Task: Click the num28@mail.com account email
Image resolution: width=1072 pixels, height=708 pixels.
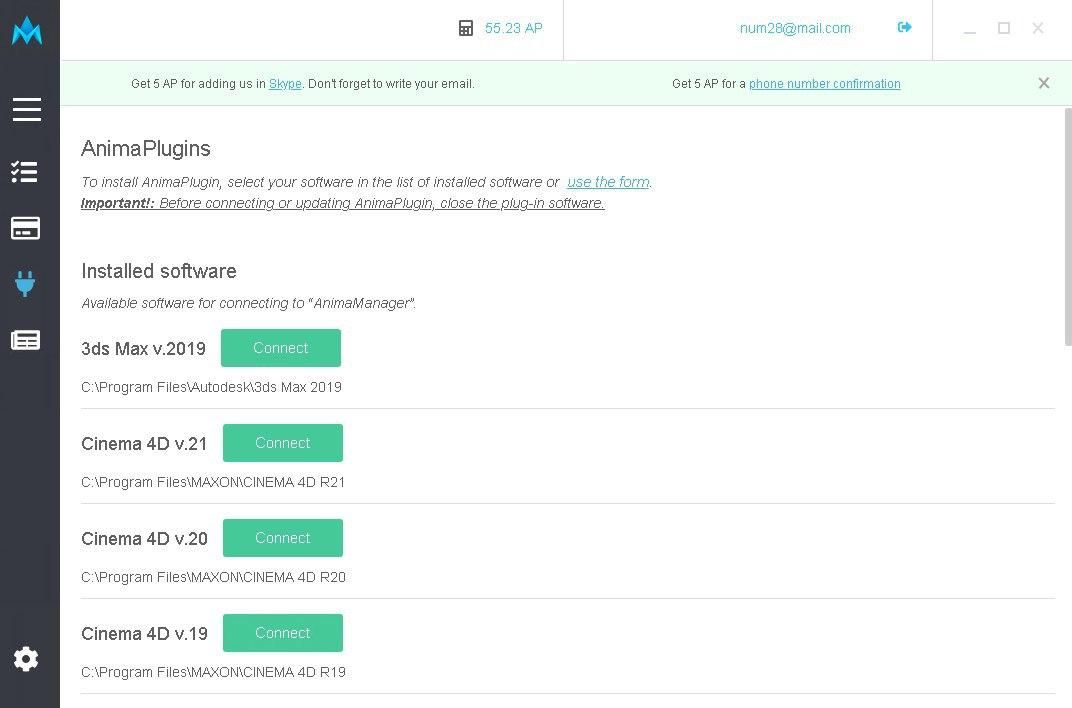Action: click(795, 28)
